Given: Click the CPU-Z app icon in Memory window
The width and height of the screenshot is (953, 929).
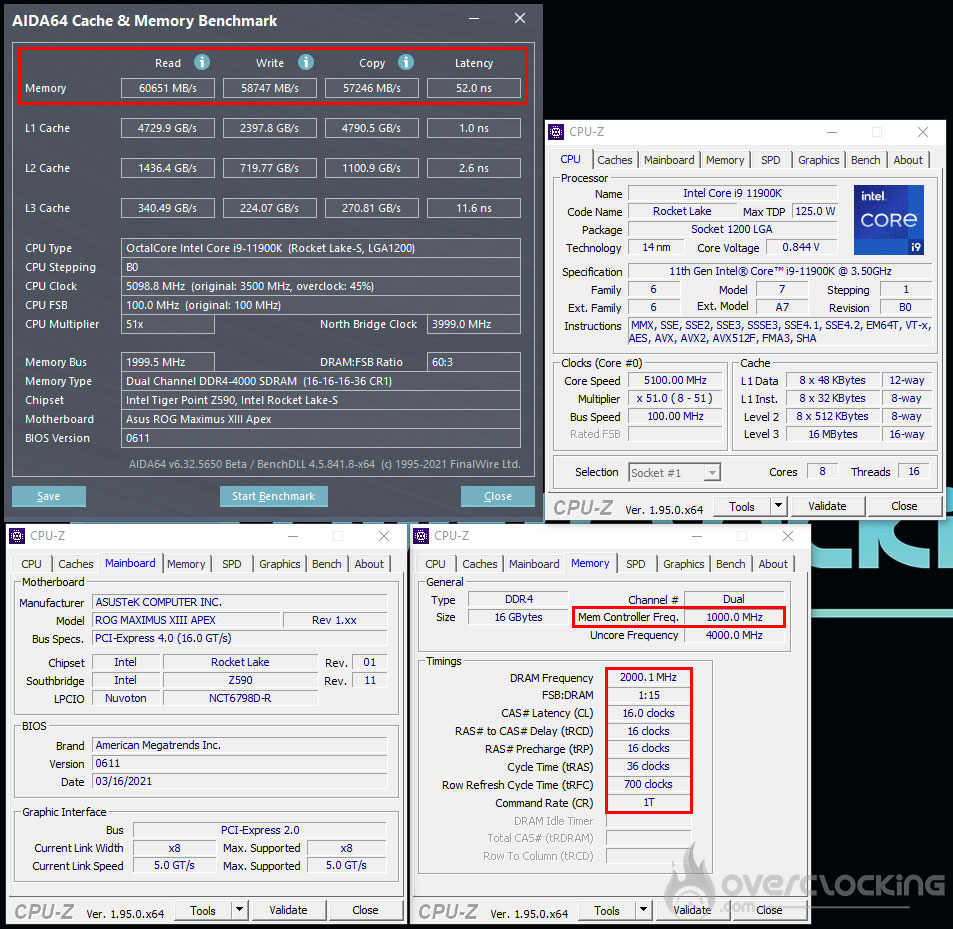Looking at the screenshot, I should (421, 535).
